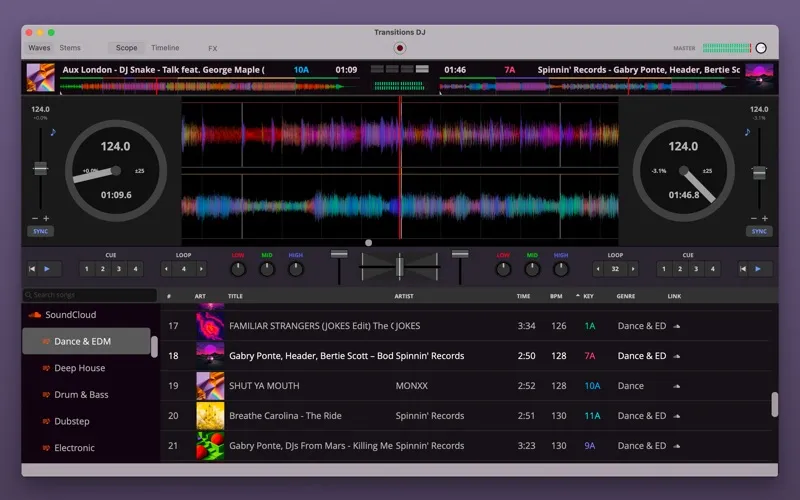Image resolution: width=800 pixels, height=500 pixels.
Task: Toggle key lock note icon on right deck
Action: [x=747, y=132]
